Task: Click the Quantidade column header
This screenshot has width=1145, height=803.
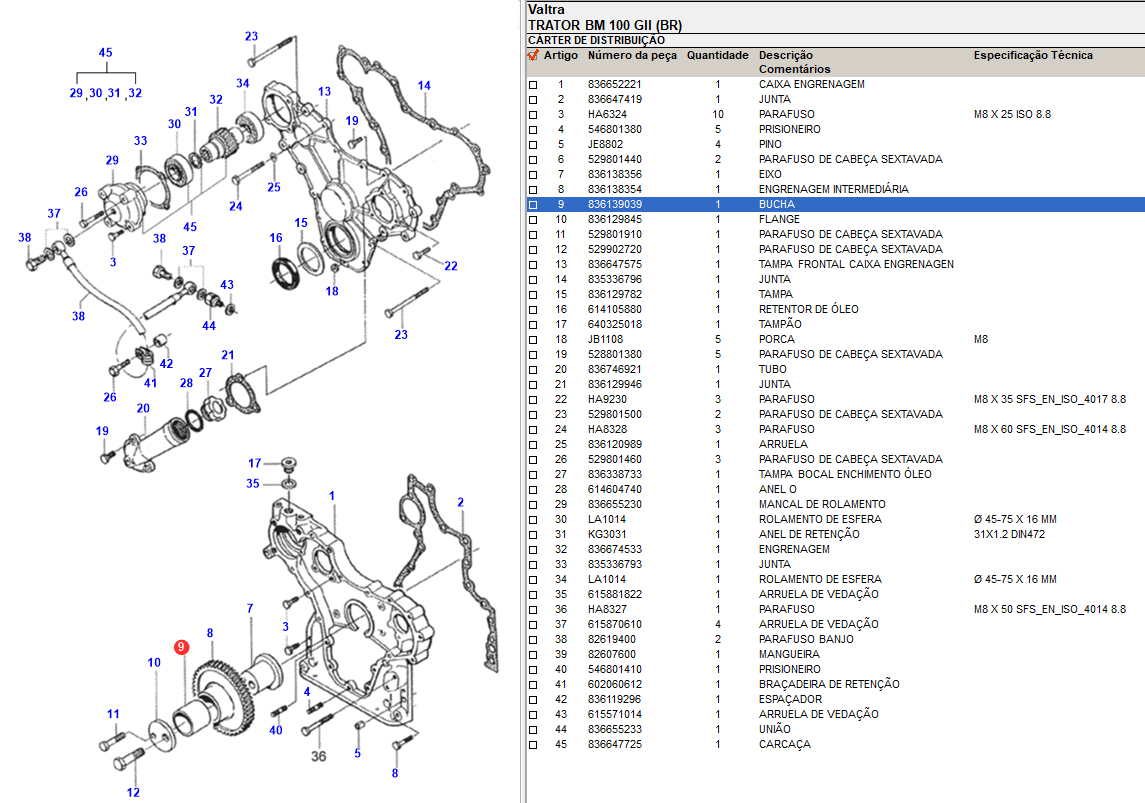Action: click(717, 55)
